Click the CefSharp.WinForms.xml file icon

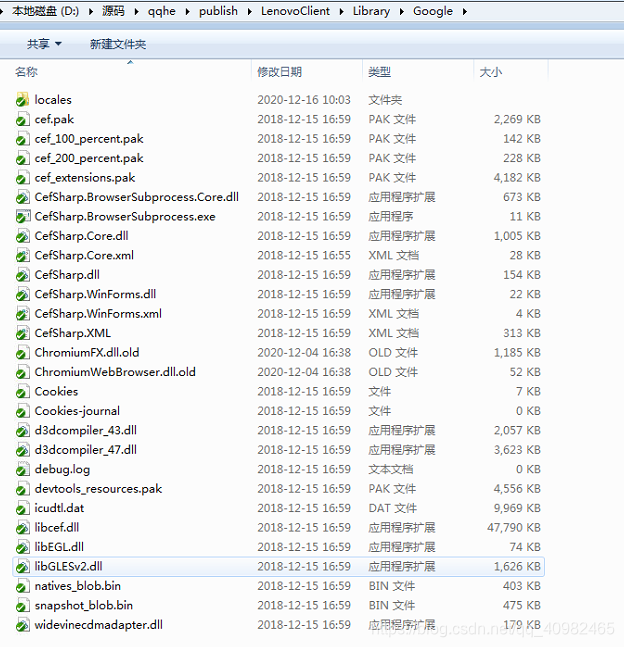coord(23,314)
